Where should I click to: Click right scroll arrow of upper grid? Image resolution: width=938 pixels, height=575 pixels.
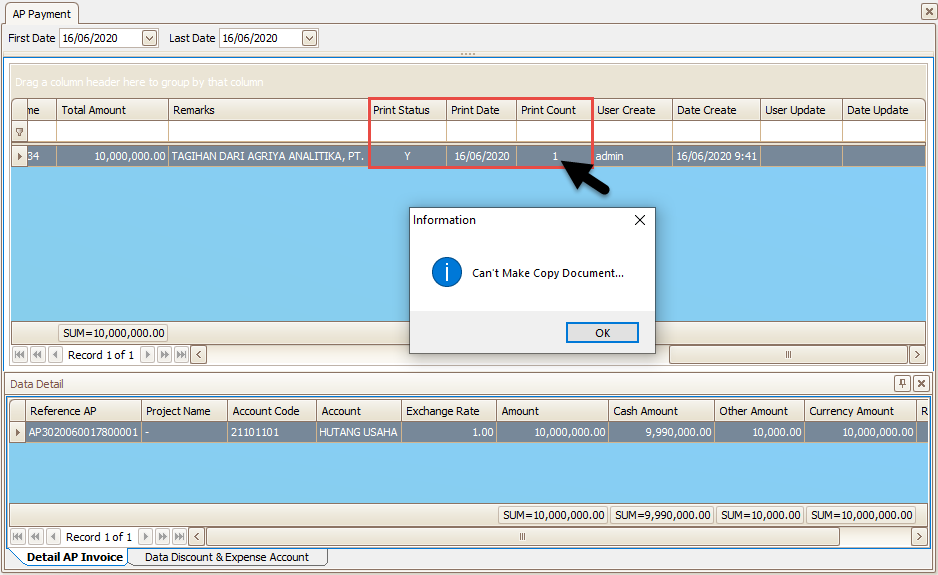point(917,355)
